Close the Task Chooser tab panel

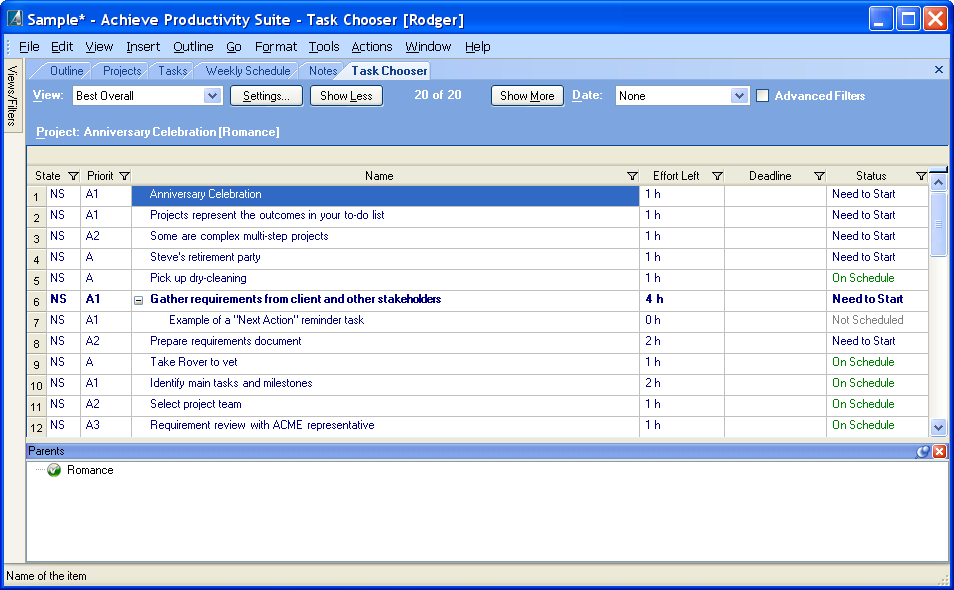(x=939, y=70)
